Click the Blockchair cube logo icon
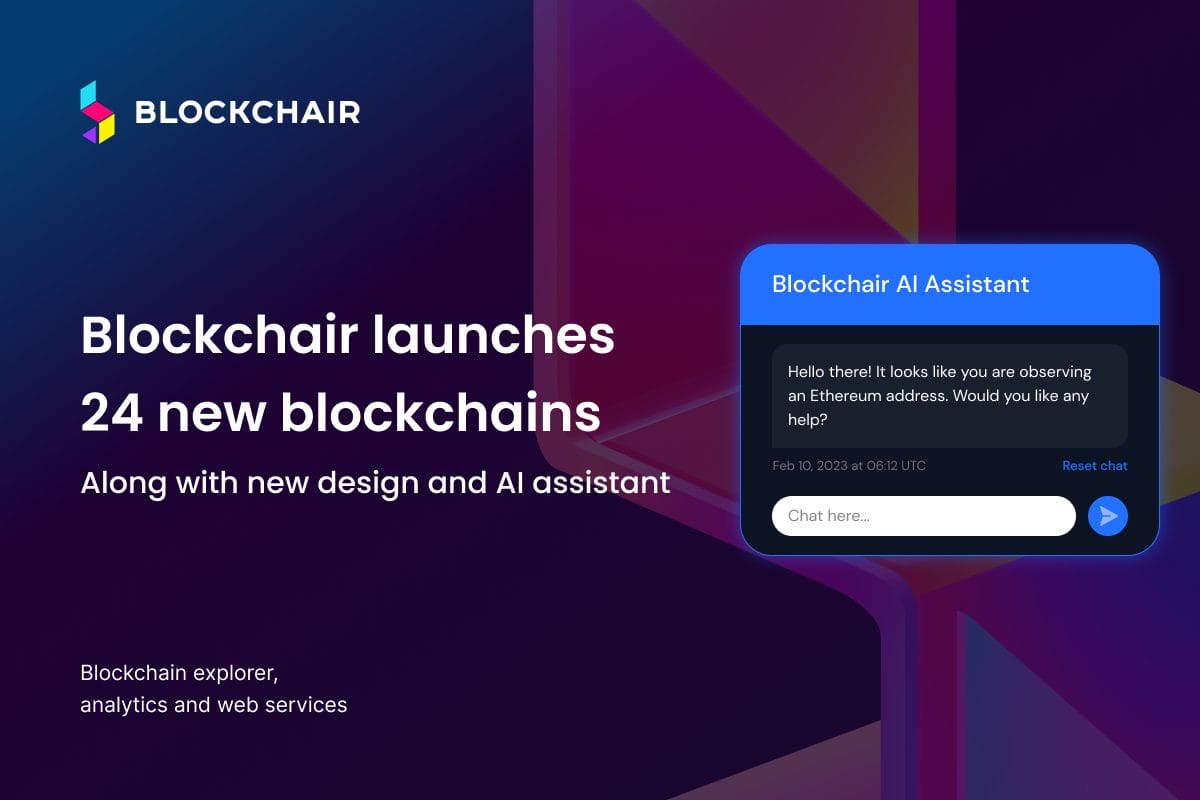Image resolution: width=1200 pixels, height=800 pixels. coord(98,112)
